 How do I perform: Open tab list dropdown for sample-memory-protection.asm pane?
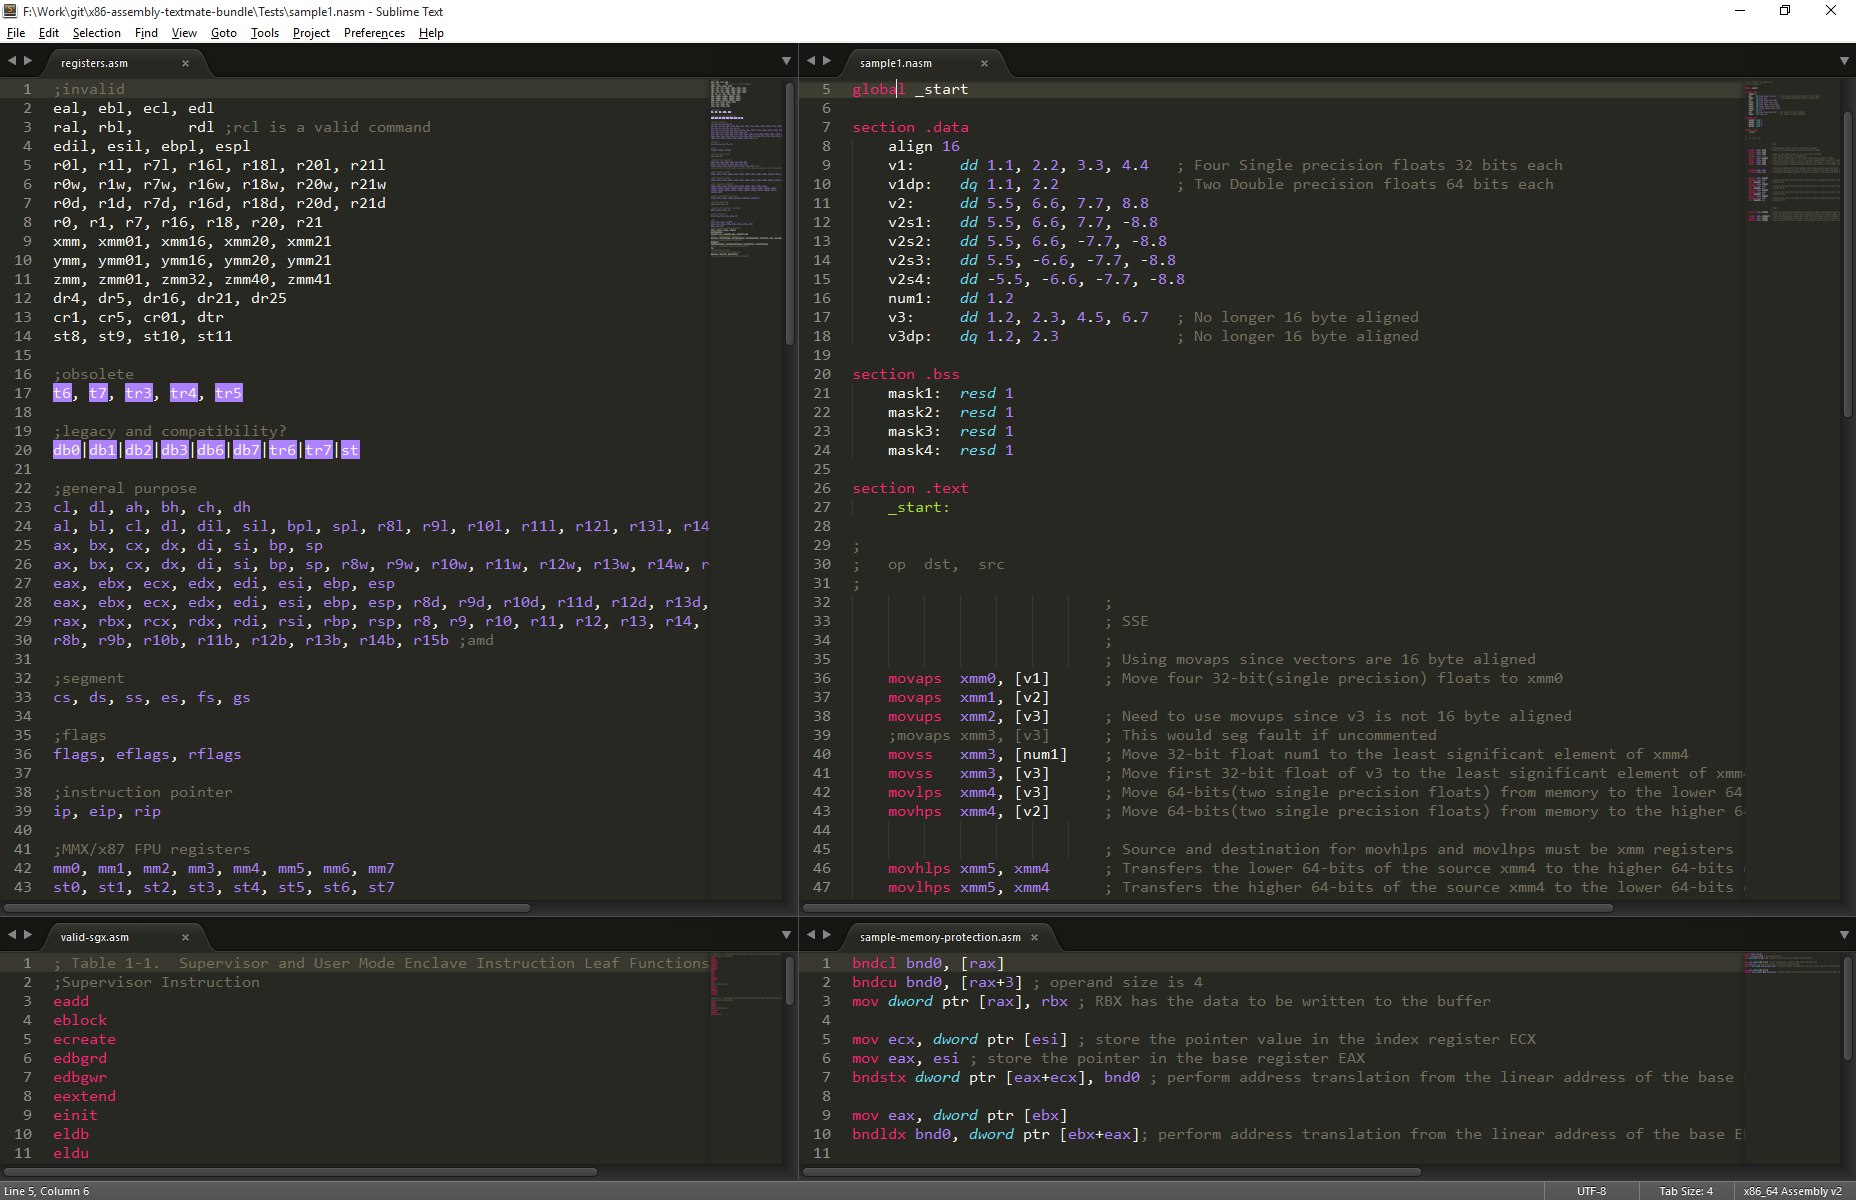click(x=1844, y=936)
